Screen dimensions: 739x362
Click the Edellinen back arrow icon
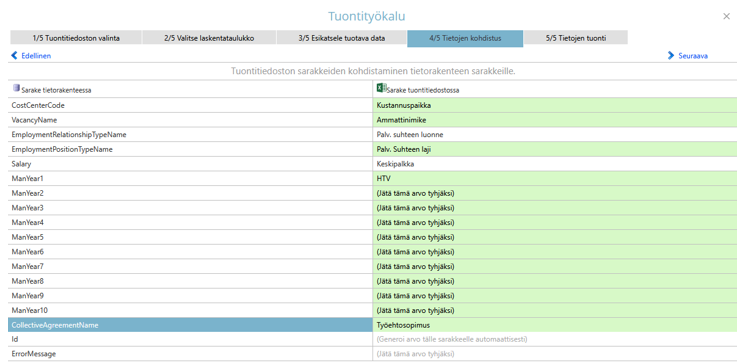coord(14,56)
